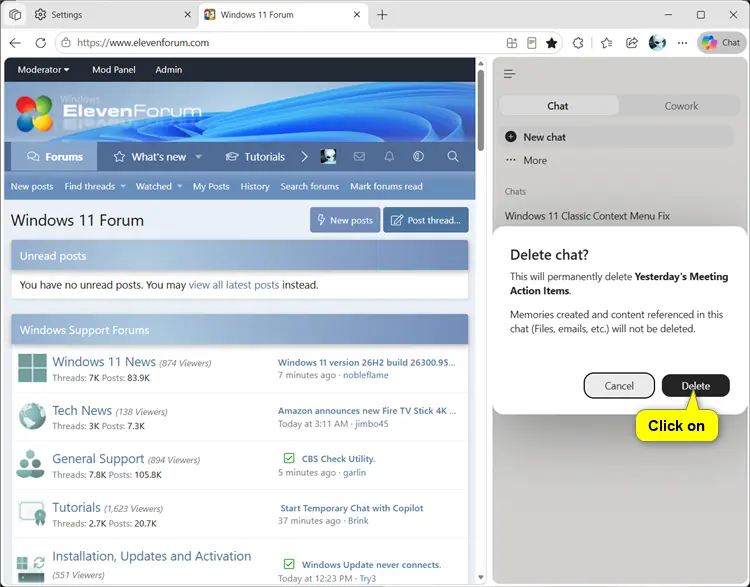Click the ElevenForum logo

[x=109, y=113]
